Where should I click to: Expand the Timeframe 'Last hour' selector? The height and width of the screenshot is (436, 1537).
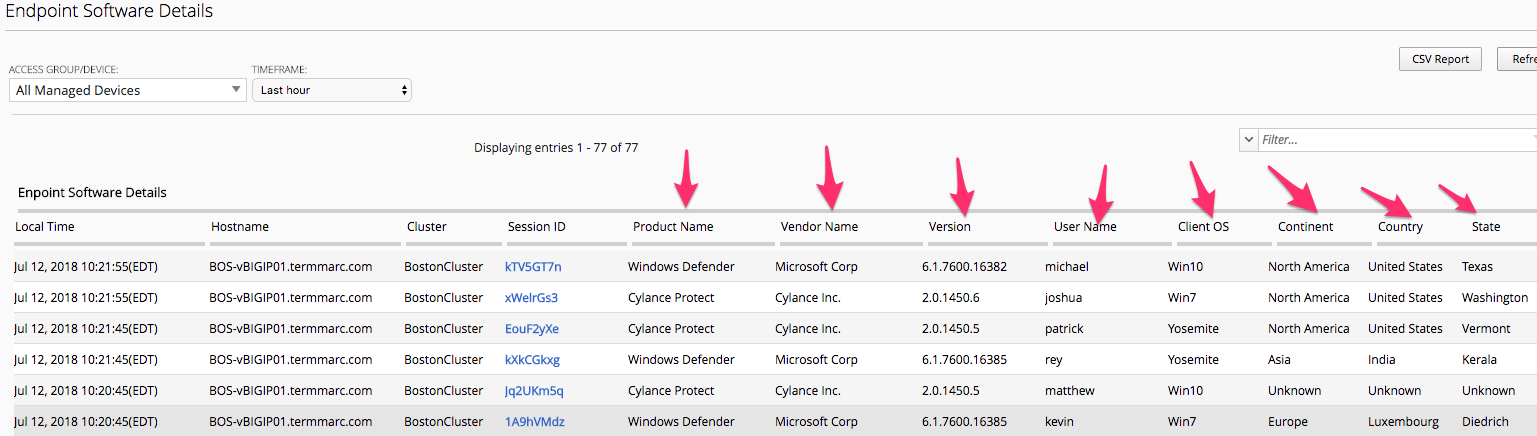tap(332, 90)
